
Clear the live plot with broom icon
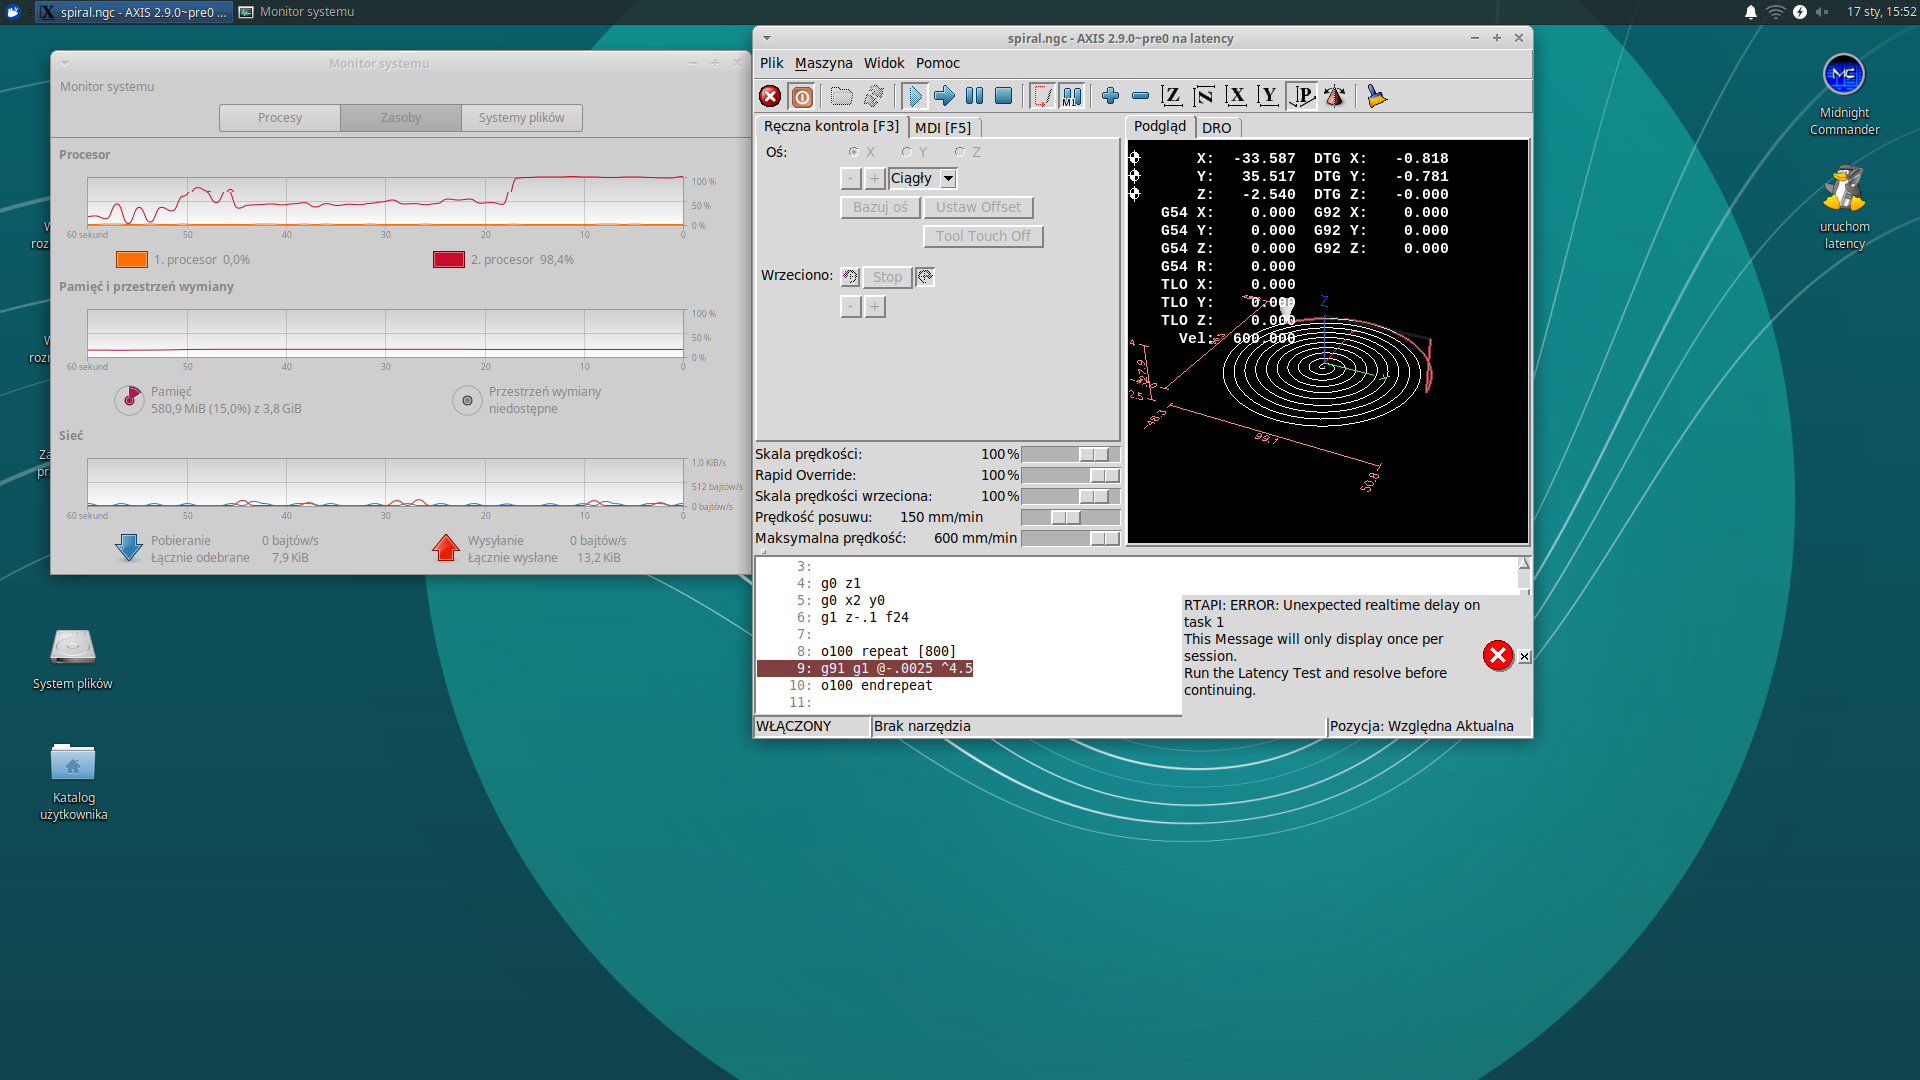(x=1377, y=96)
